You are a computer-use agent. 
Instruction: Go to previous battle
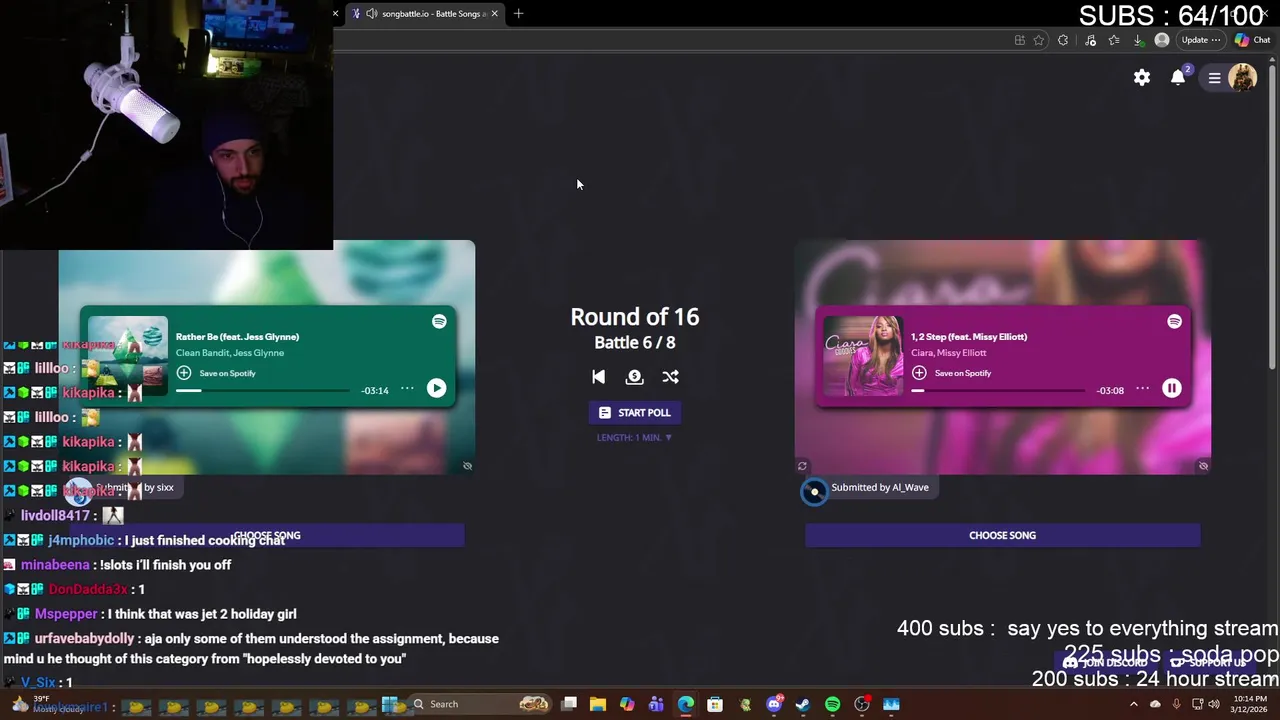598,377
